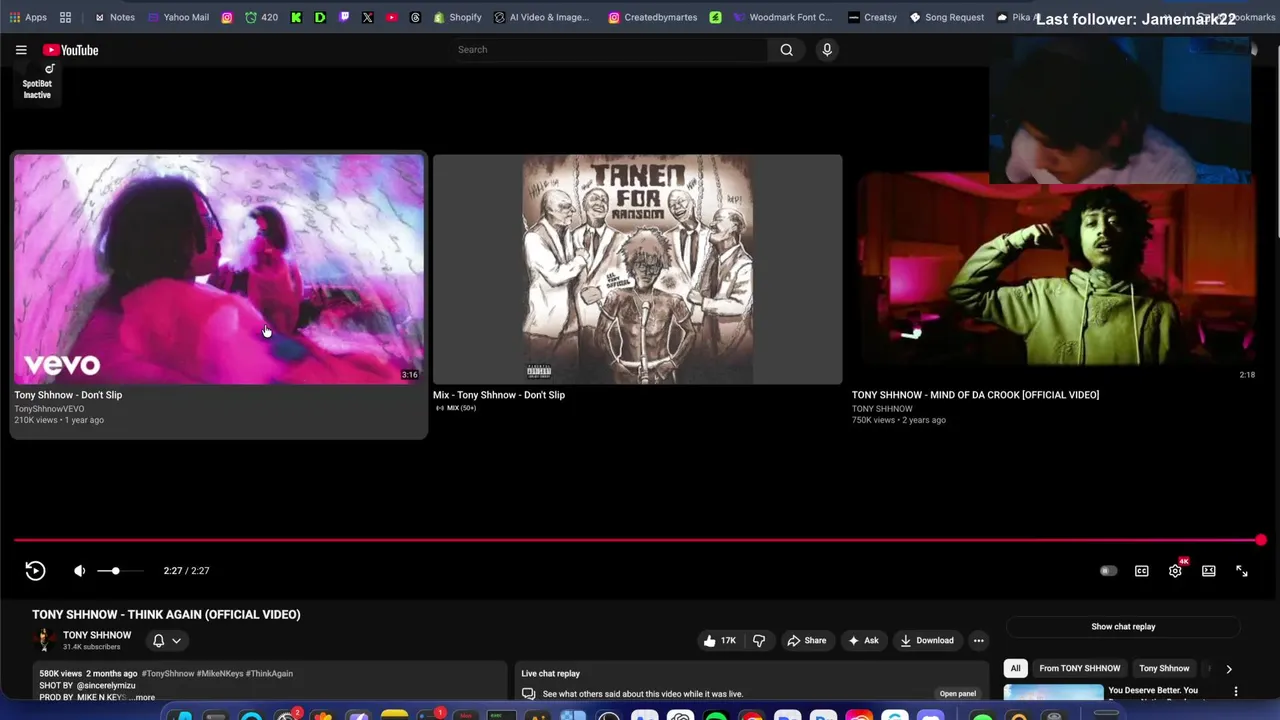1280x720 pixels.
Task: Toggle the autoplay switch
Action: (1108, 571)
